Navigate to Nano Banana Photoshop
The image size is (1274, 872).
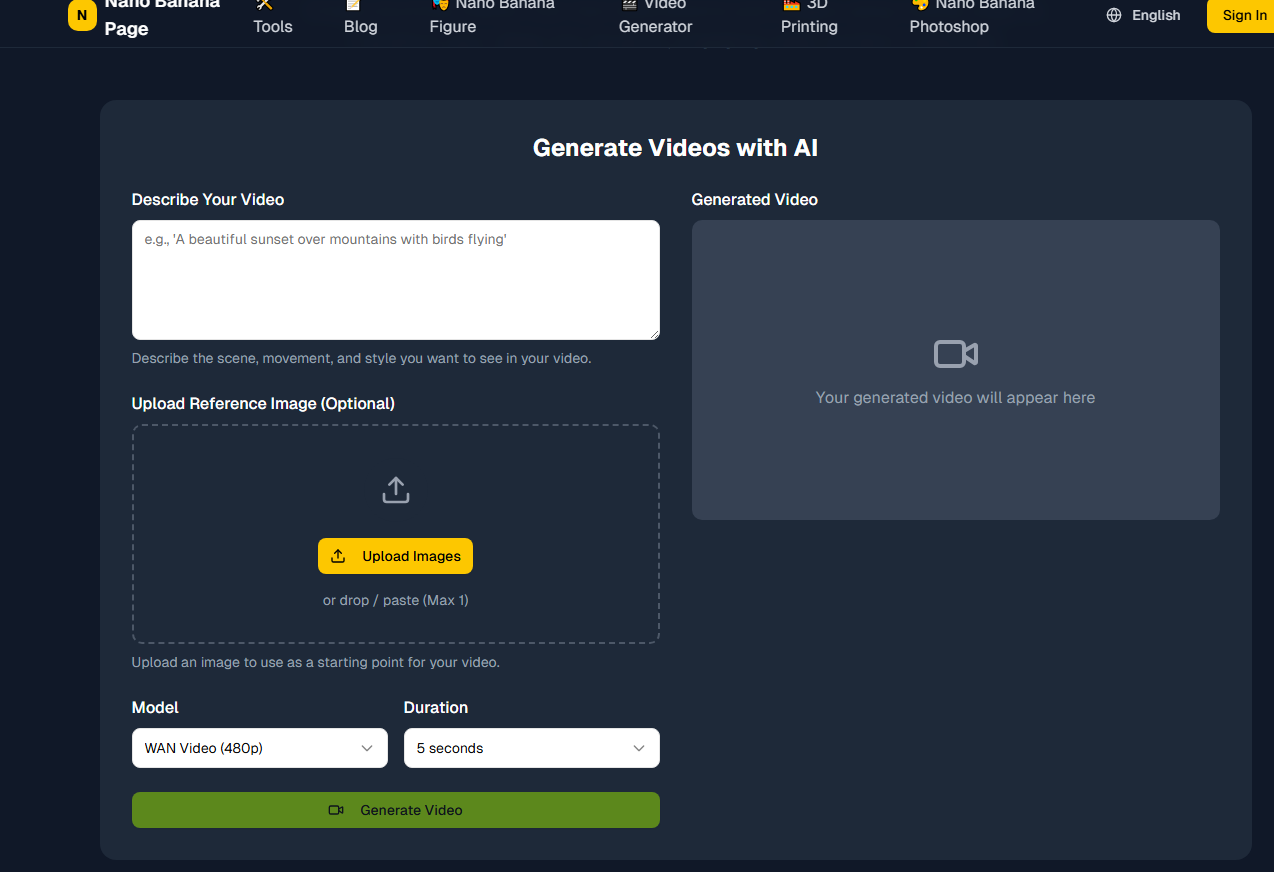[x=971, y=16]
